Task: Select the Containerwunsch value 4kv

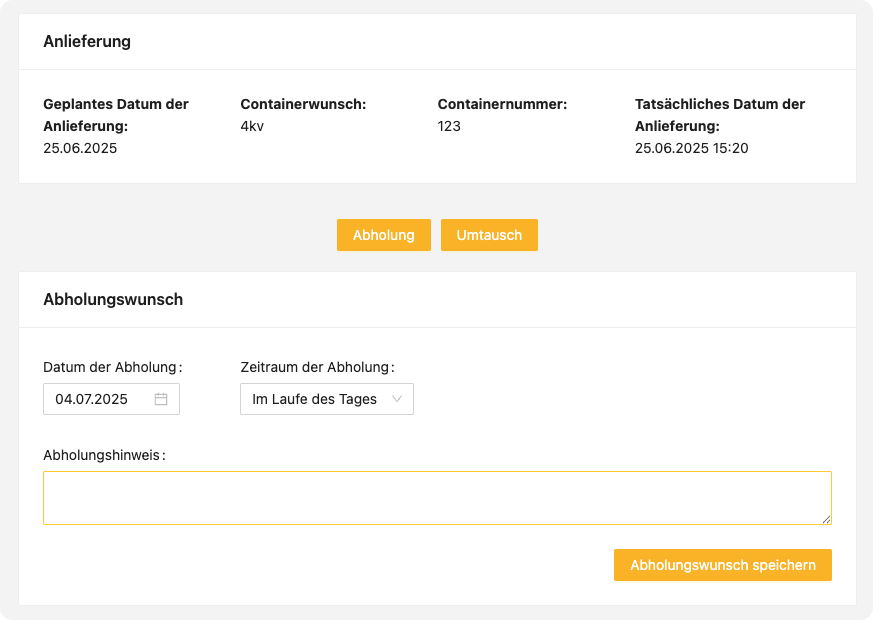Action: (252, 126)
